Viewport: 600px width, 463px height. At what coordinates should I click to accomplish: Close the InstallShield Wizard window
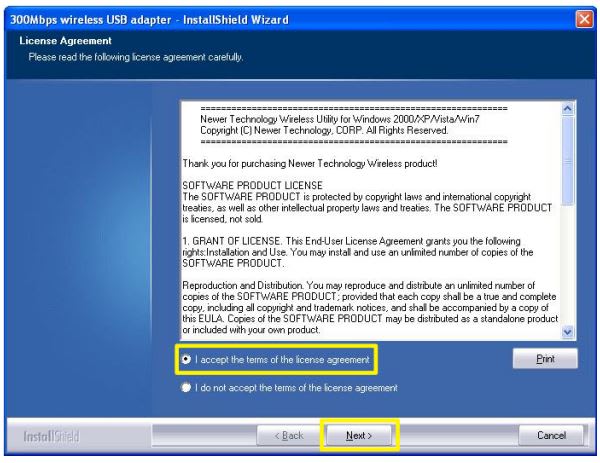pyautogui.click(x=584, y=19)
